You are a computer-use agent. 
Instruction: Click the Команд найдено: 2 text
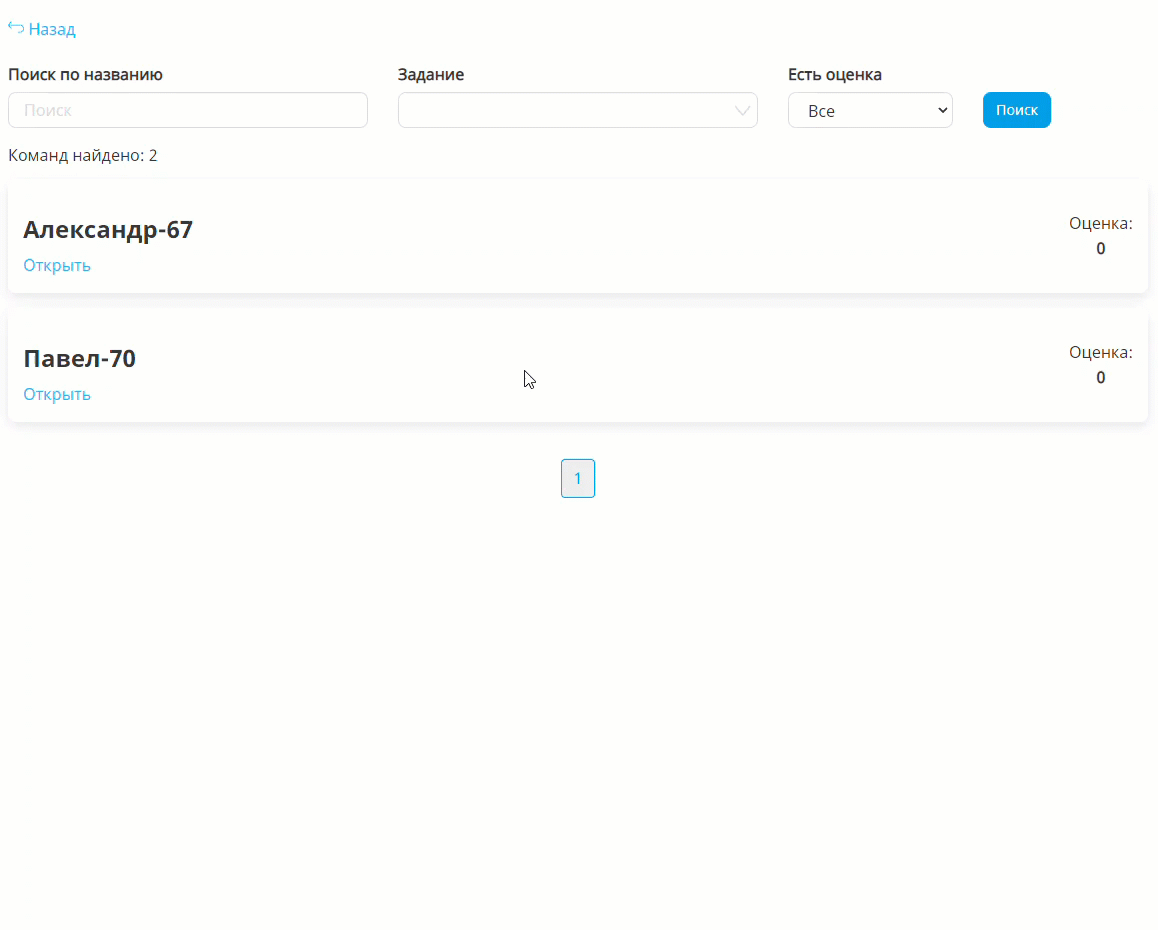[83, 156]
